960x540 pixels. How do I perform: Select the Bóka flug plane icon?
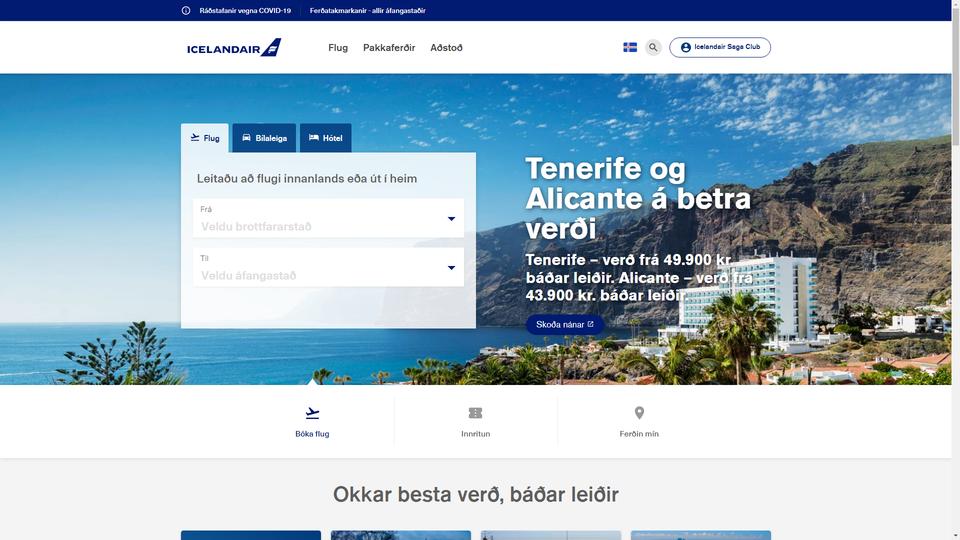[x=312, y=413]
